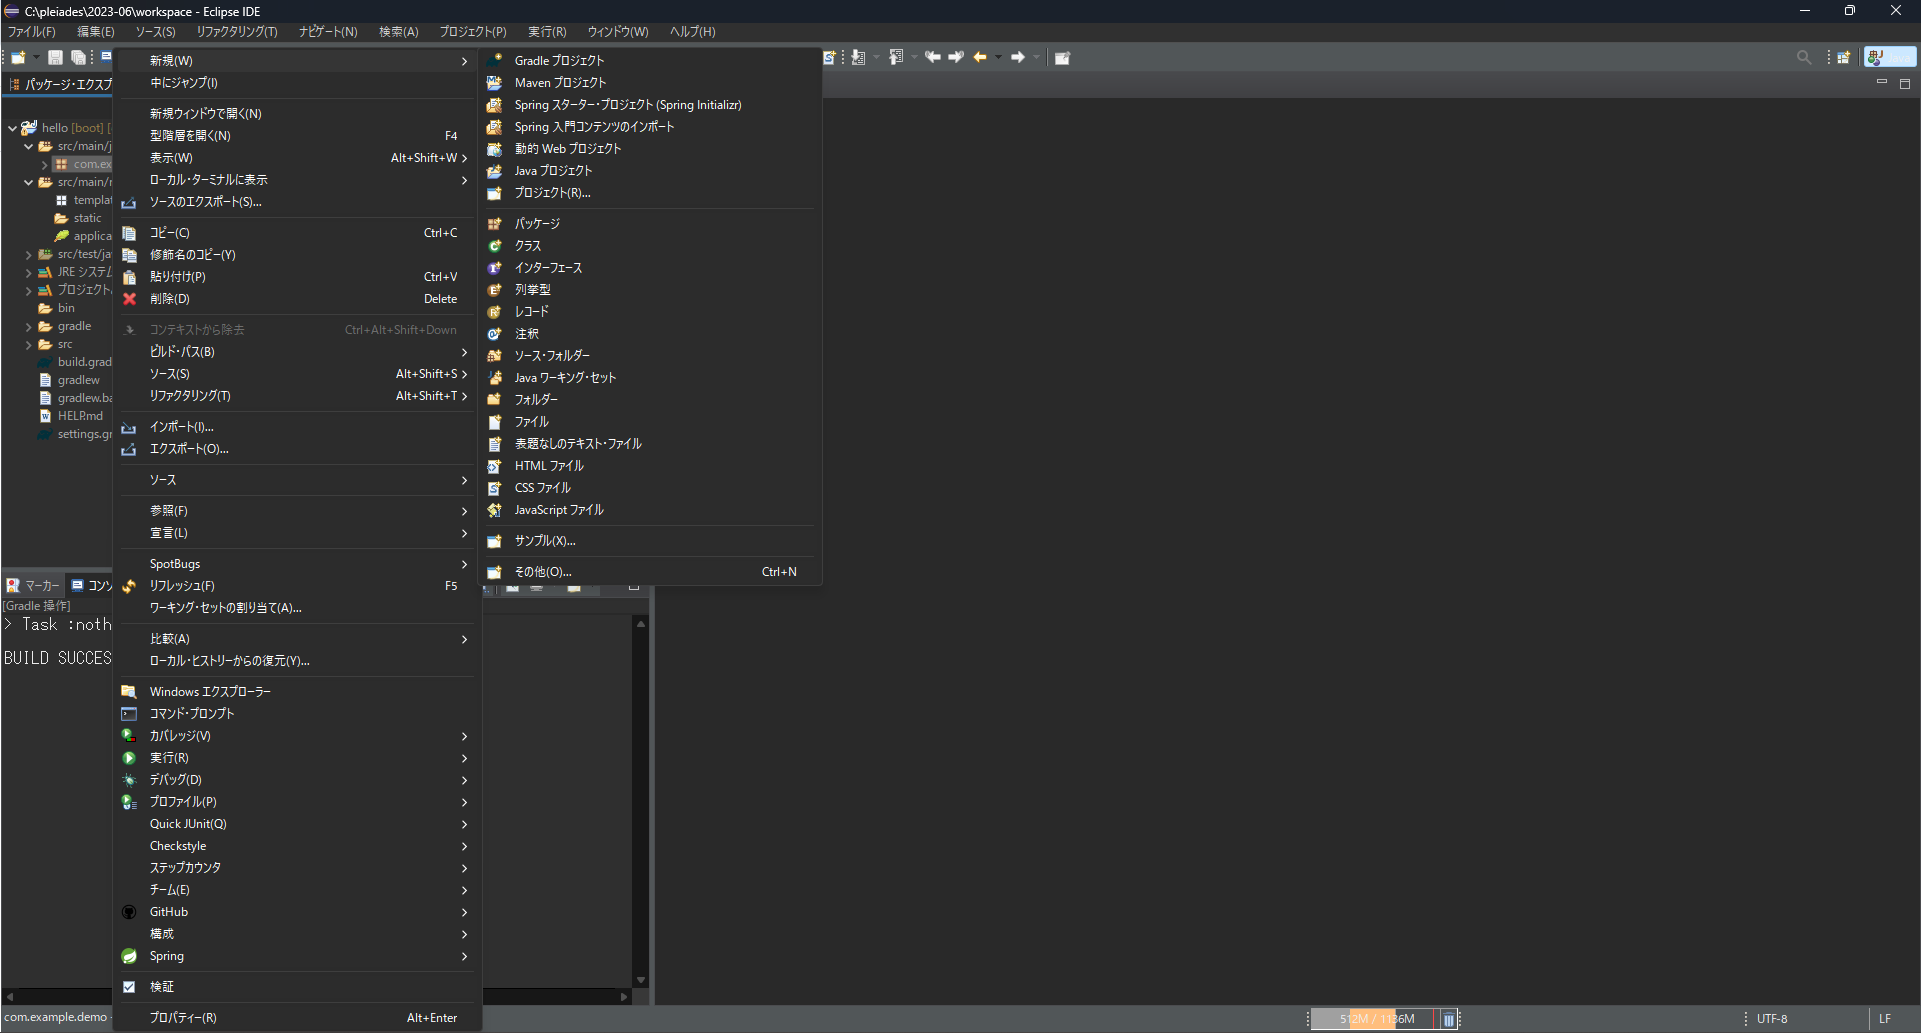The height and width of the screenshot is (1033, 1921).
Task: Click the command prompt icon
Action: coord(129,714)
